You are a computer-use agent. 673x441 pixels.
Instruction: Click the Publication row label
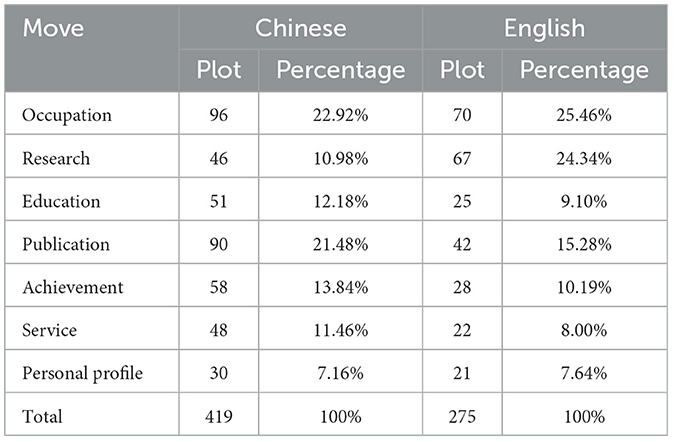66,244
